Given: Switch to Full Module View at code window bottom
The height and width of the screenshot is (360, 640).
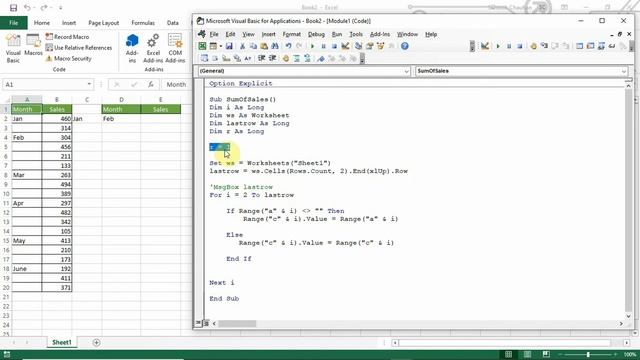Looking at the screenshot, I should pos(206,323).
